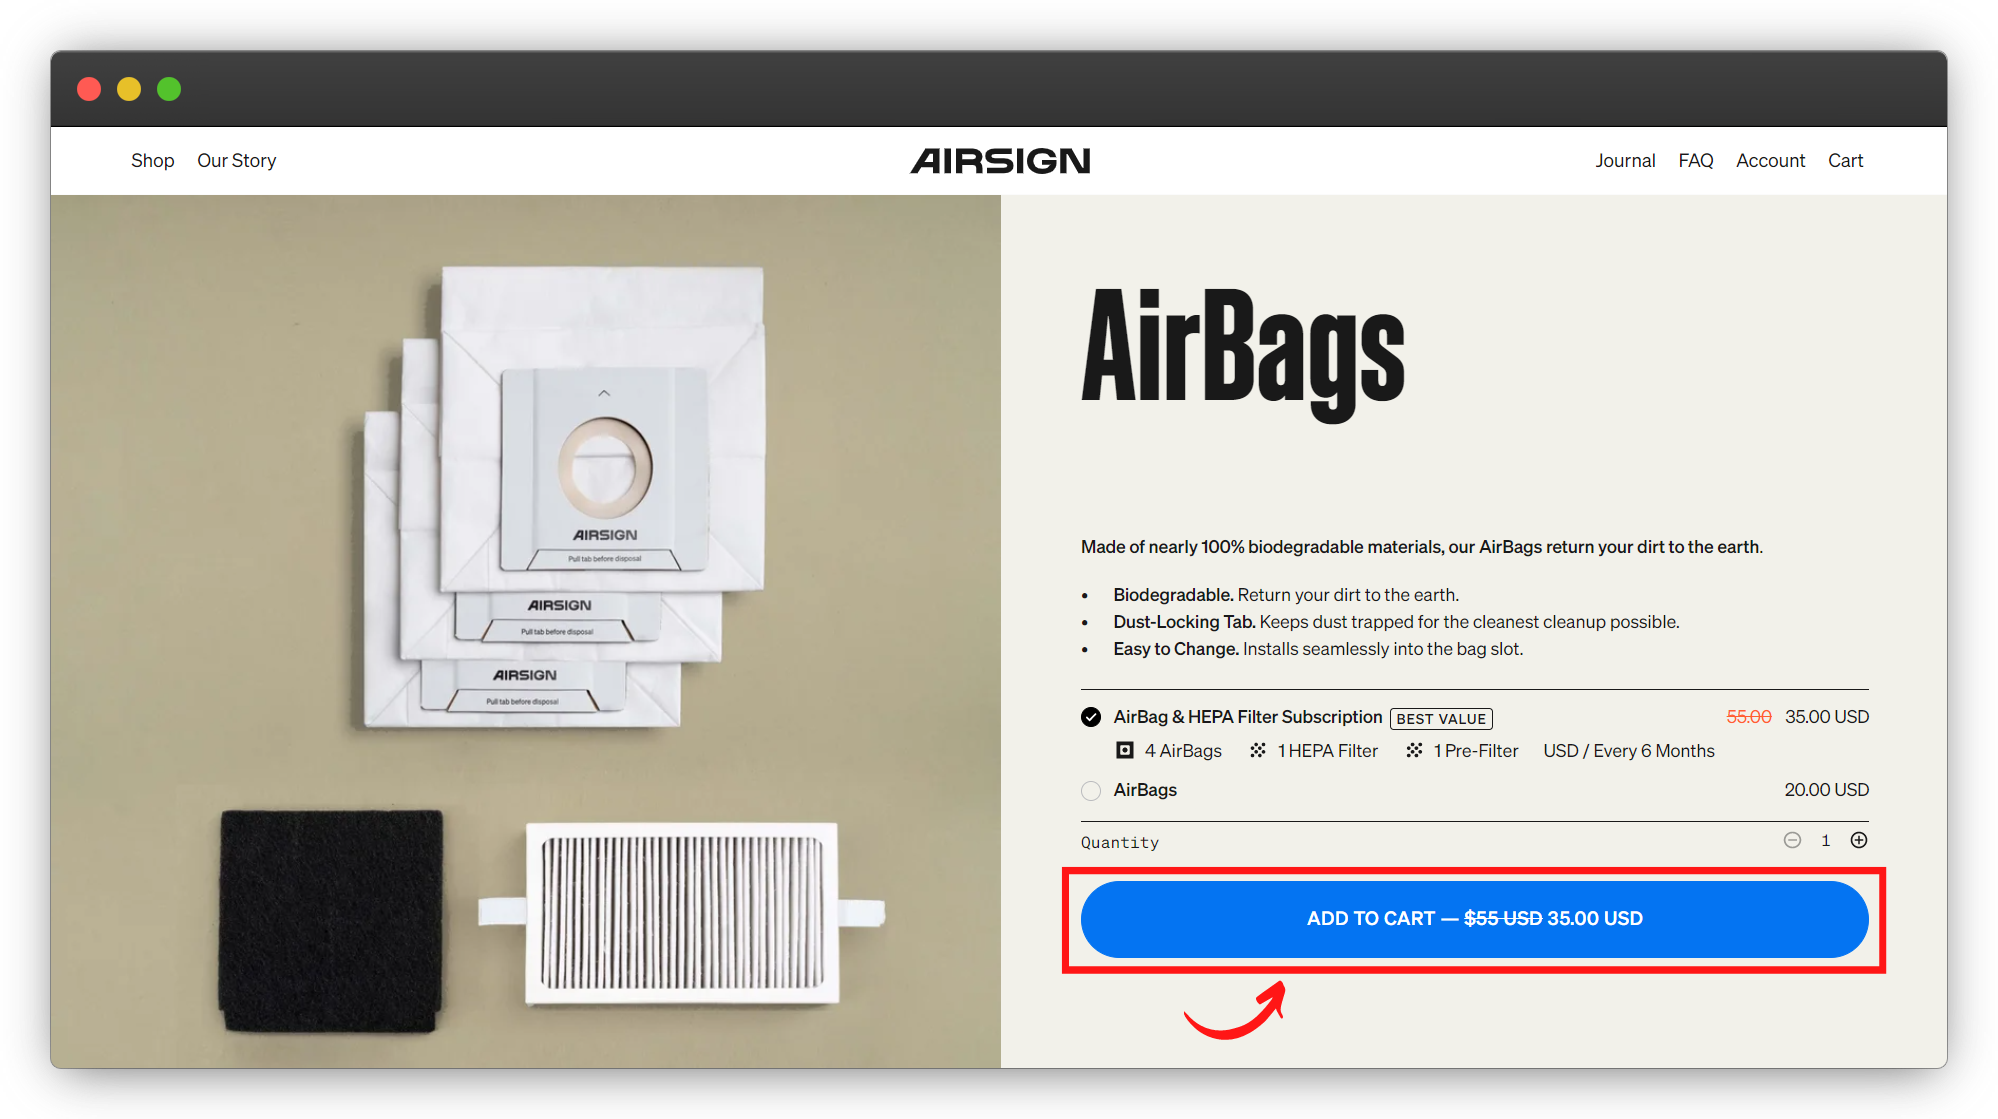Select the AirBags only radio button
Screen dimensions: 1998x1119
click(1091, 788)
